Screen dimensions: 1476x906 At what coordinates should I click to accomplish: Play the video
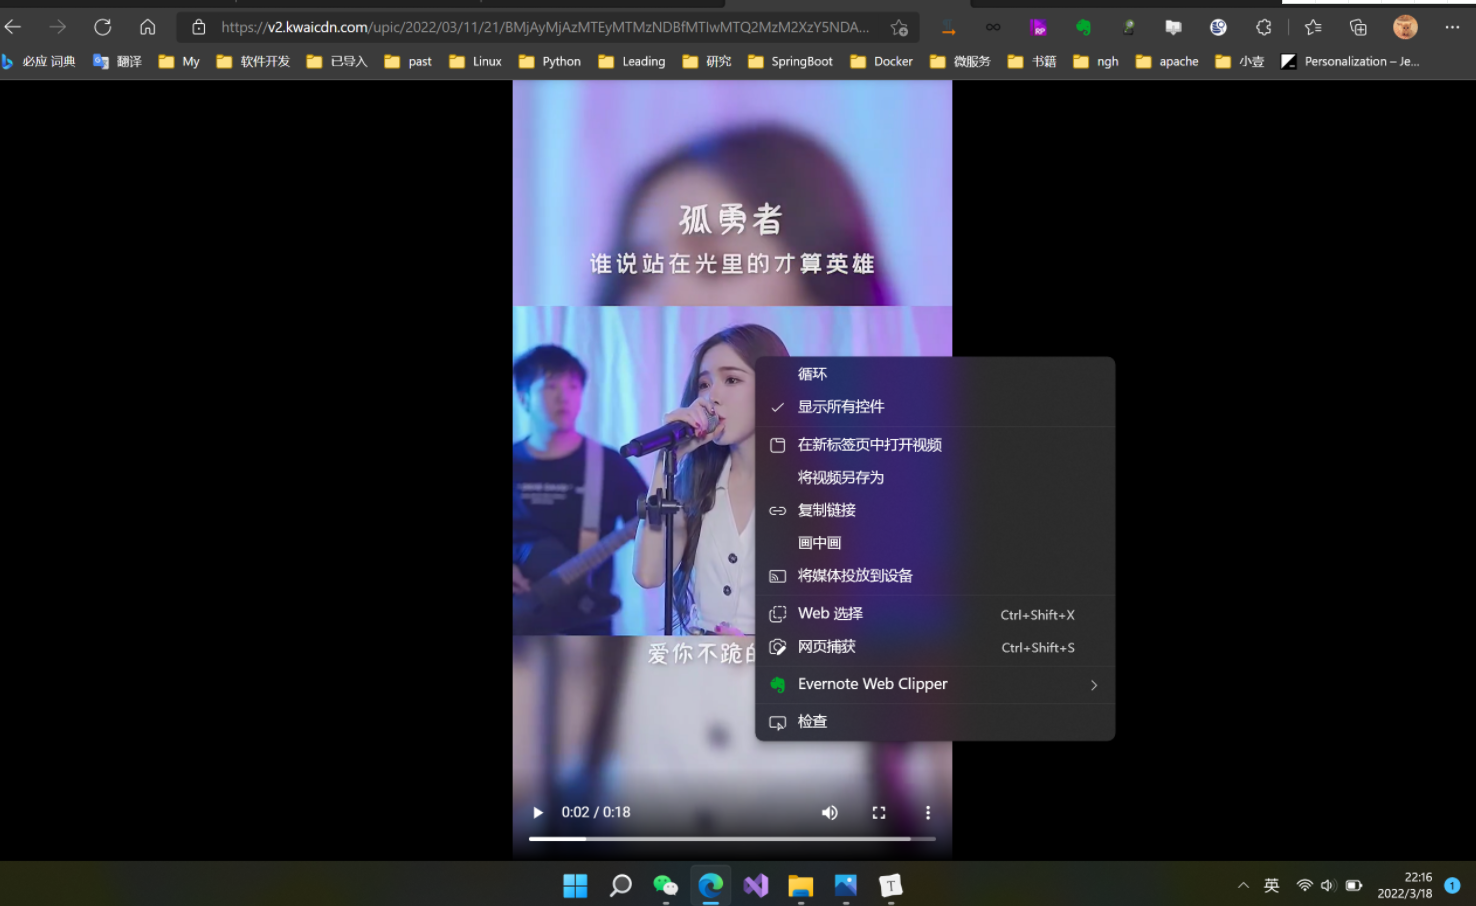(x=537, y=812)
